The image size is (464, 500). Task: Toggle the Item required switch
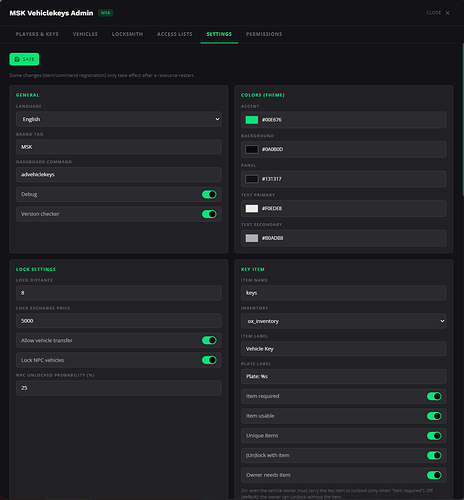pyautogui.click(x=434, y=396)
